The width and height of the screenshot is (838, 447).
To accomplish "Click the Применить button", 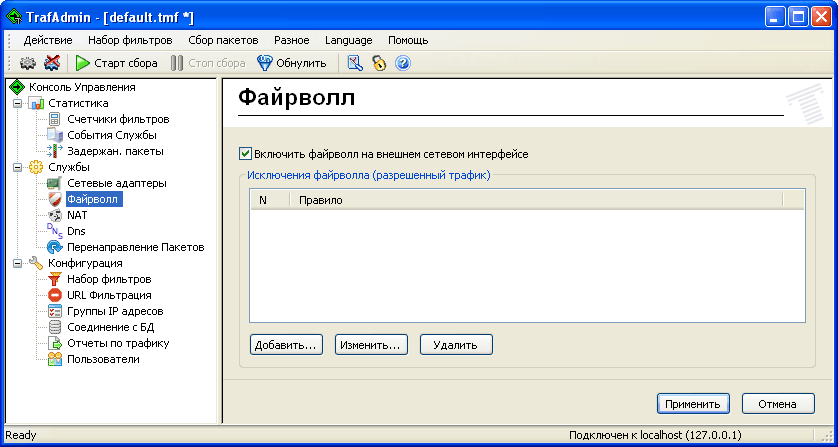I will point(693,404).
